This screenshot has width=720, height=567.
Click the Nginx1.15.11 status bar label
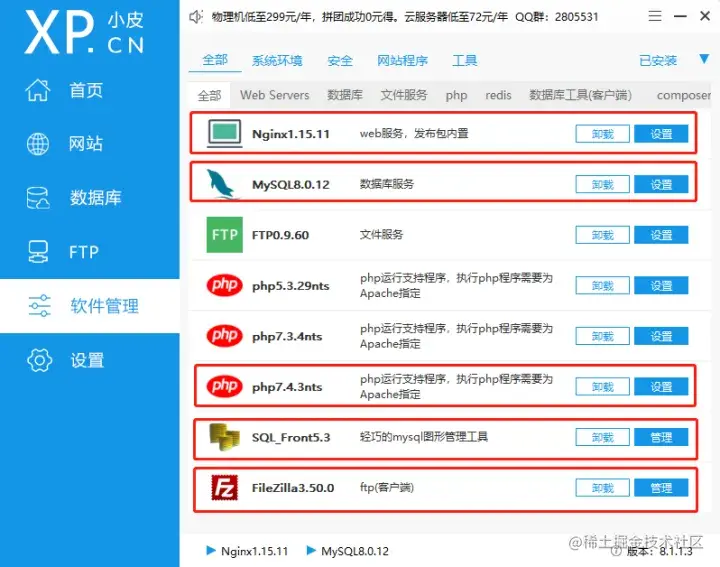click(x=254, y=551)
